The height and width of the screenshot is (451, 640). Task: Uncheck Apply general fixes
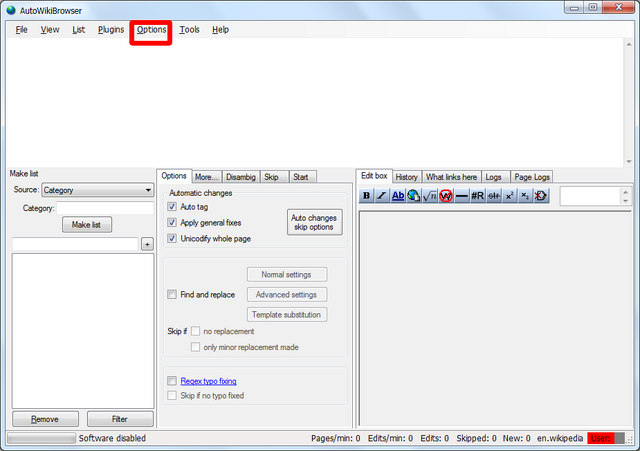click(x=172, y=222)
